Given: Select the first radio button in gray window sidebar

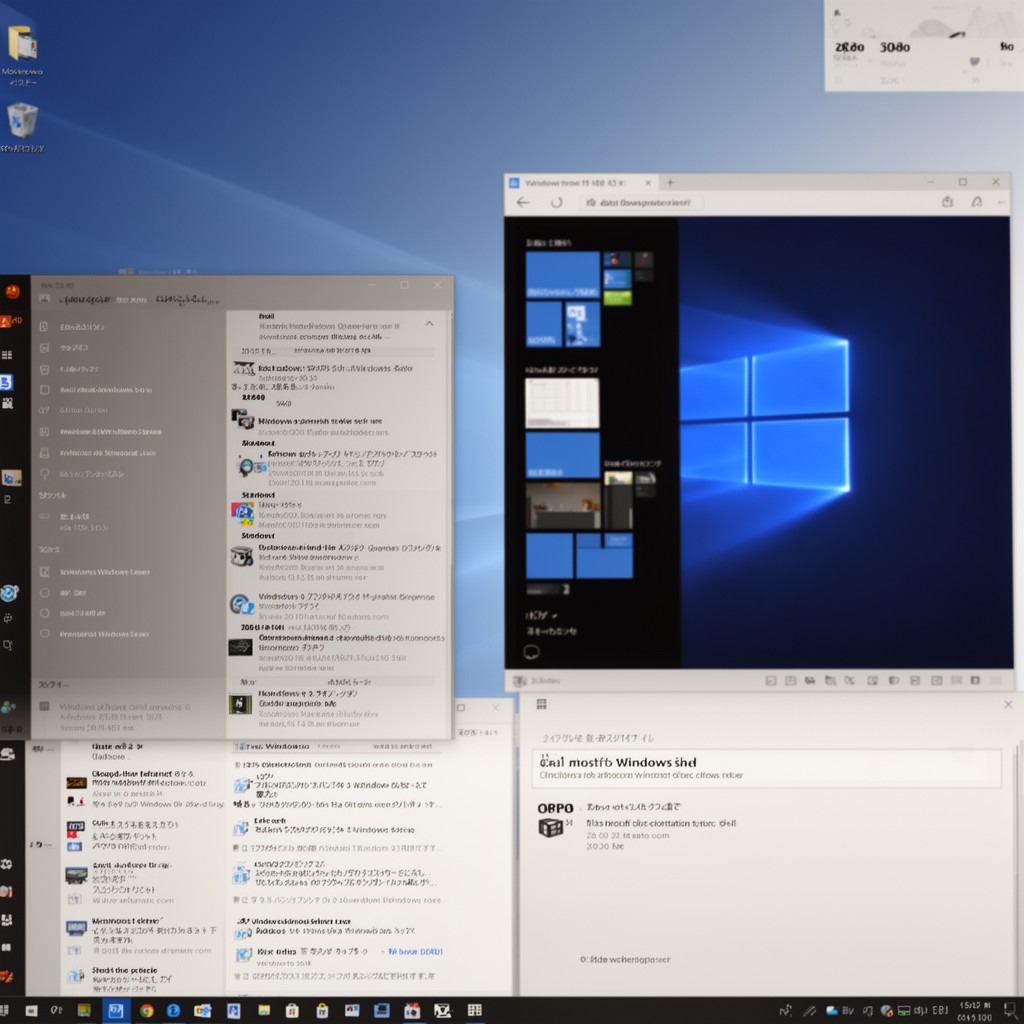Looking at the screenshot, I should point(44,593).
